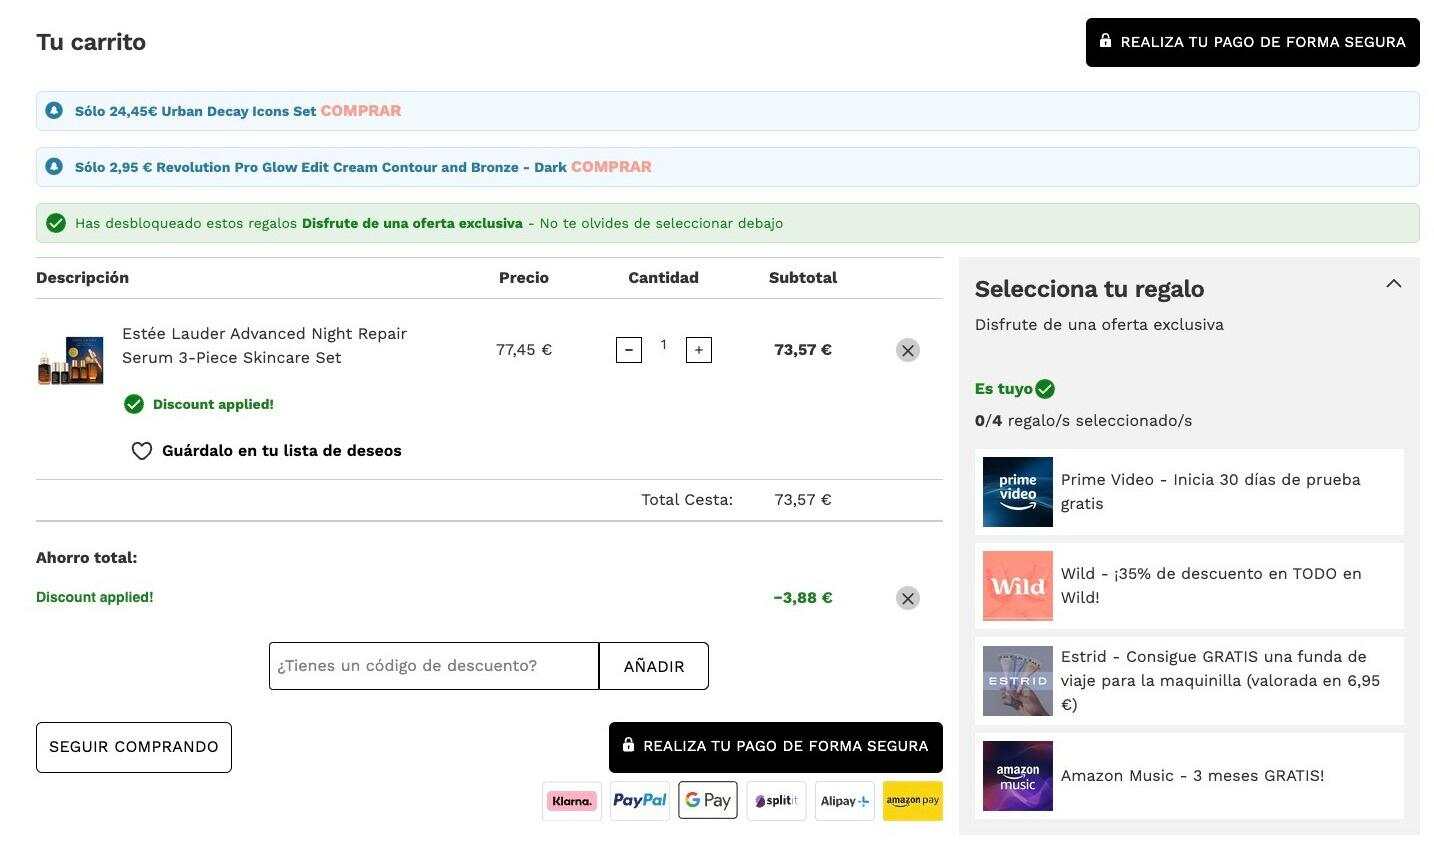Click 0/4 regalo/s seleccionado/s text
This screenshot has width=1434, height=862.
pyautogui.click(x=1083, y=421)
